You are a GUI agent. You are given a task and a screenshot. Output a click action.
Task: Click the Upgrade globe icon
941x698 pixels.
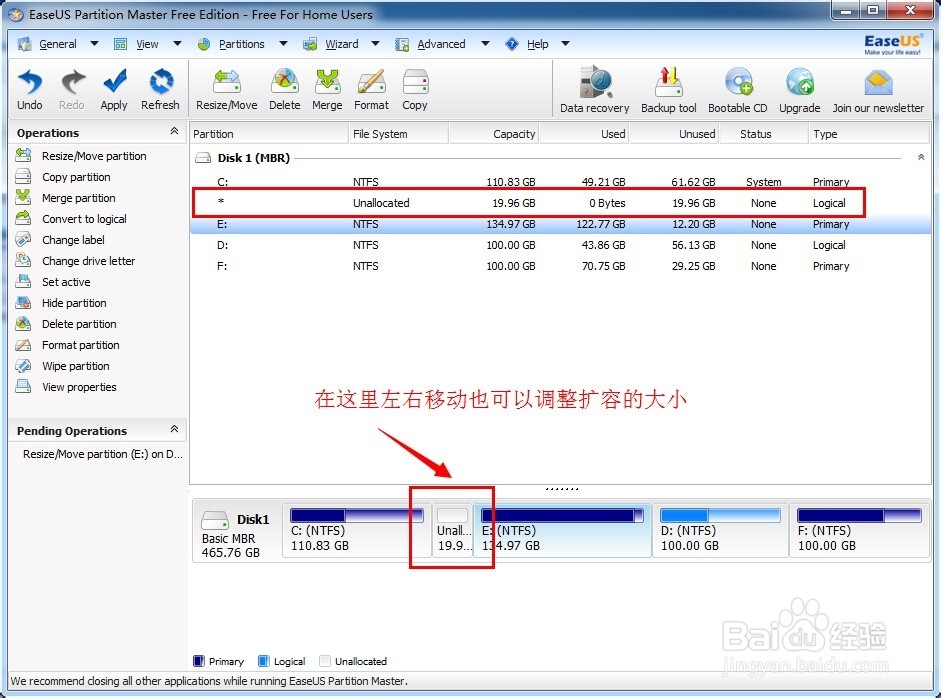coord(800,90)
